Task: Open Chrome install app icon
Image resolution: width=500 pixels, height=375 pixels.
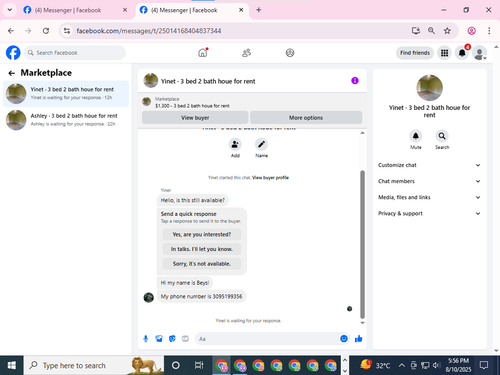Action: (x=416, y=31)
